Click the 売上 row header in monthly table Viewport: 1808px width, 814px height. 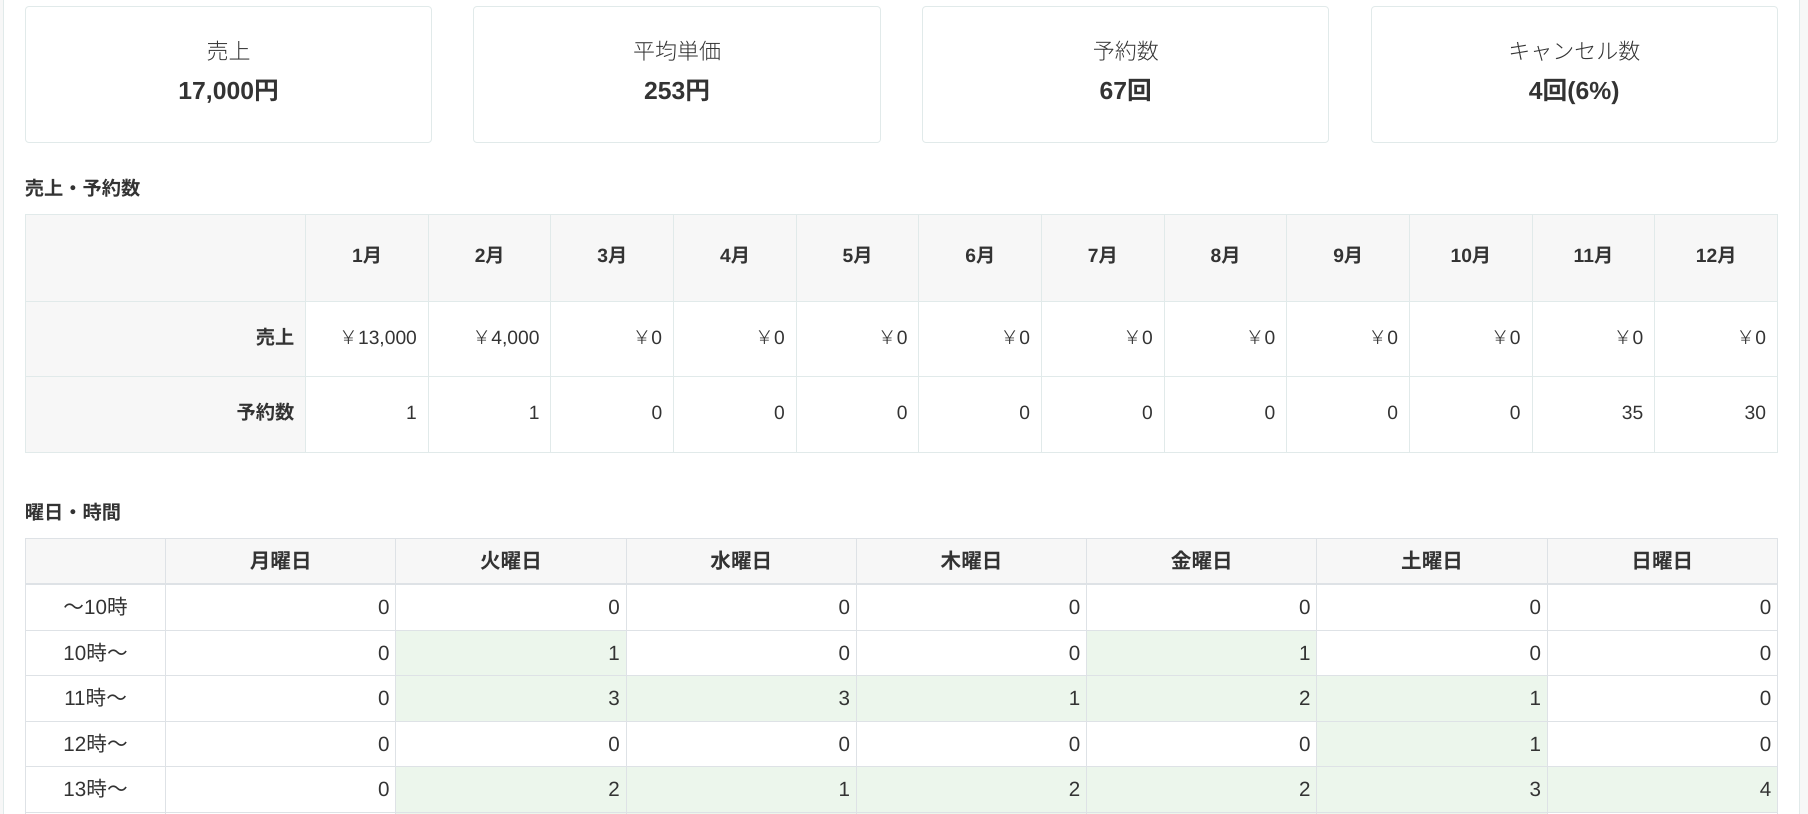click(273, 338)
